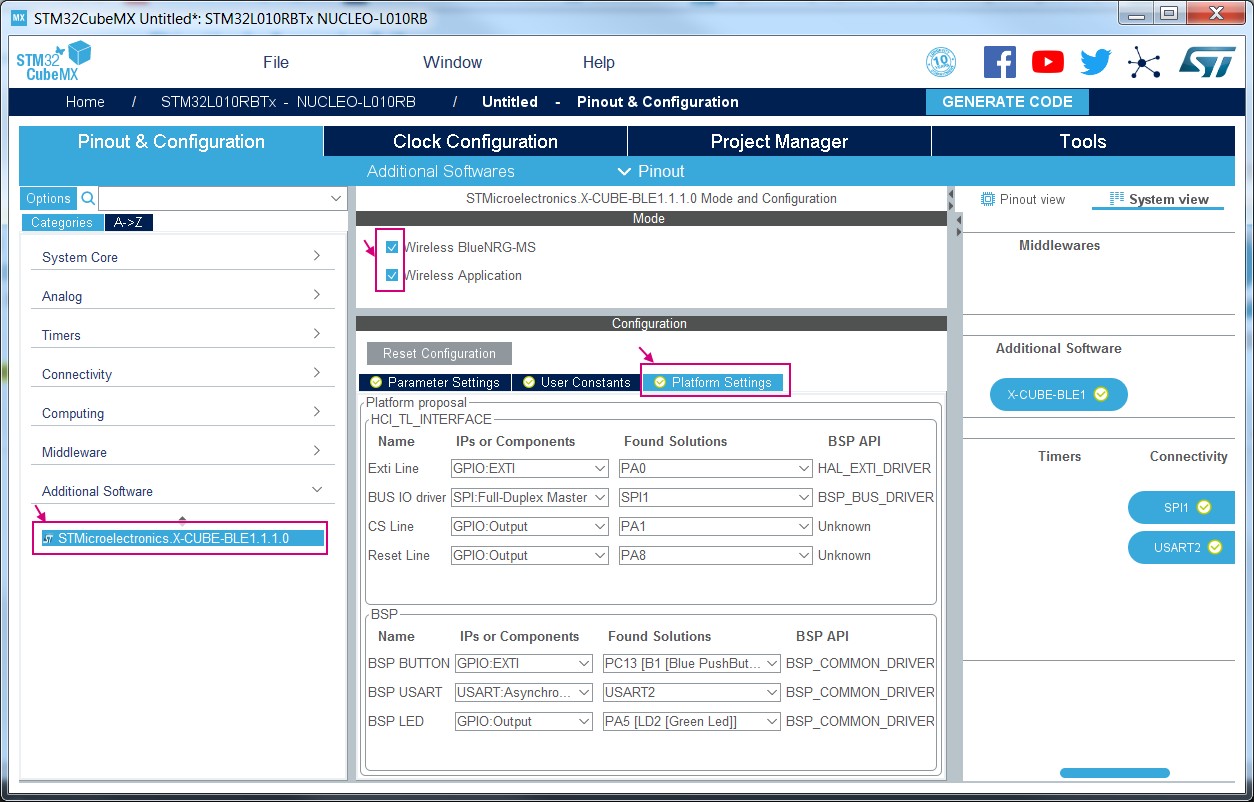Click the User Constants check icon

pyautogui.click(x=529, y=382)
